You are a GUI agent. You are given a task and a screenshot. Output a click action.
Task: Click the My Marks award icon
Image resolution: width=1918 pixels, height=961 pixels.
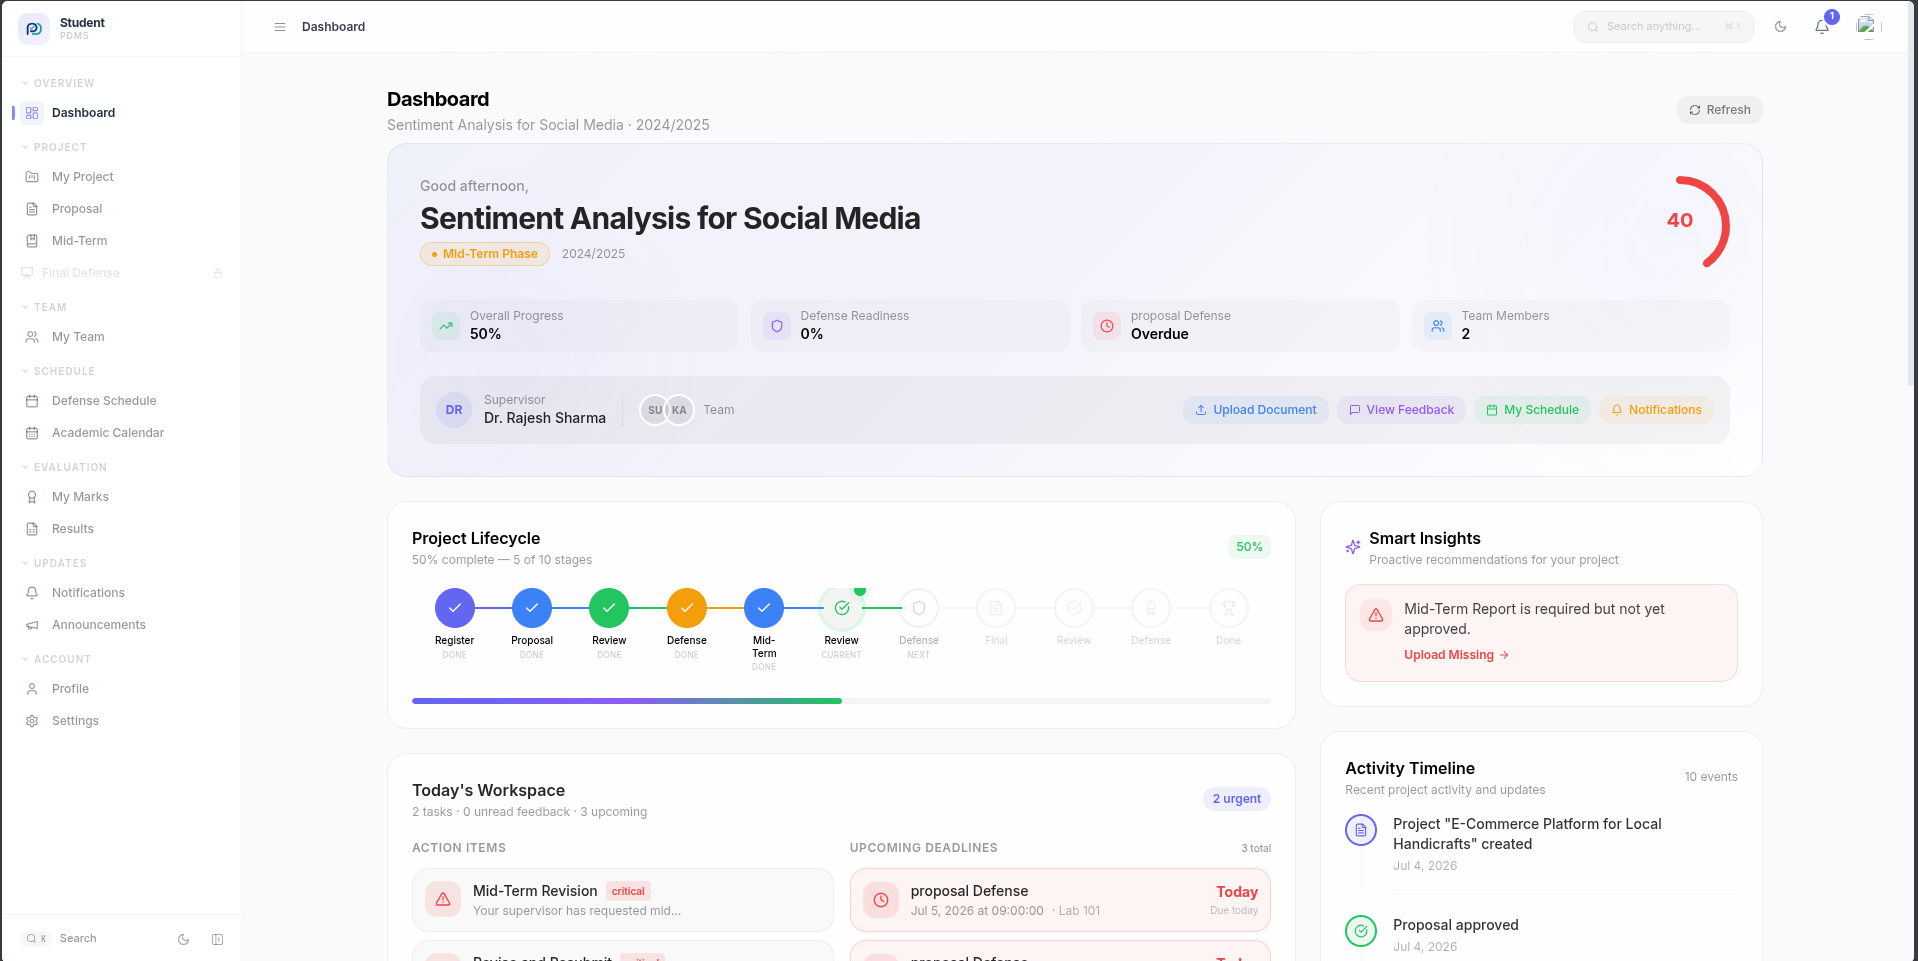point(32,497)
